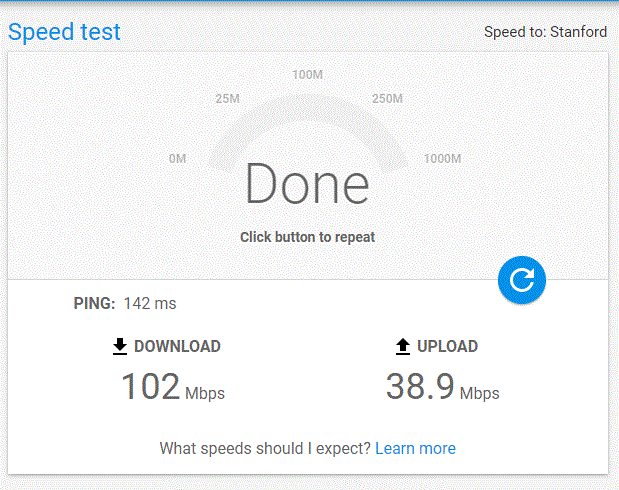
Task: Open the Learn more link
Action: 415,448
